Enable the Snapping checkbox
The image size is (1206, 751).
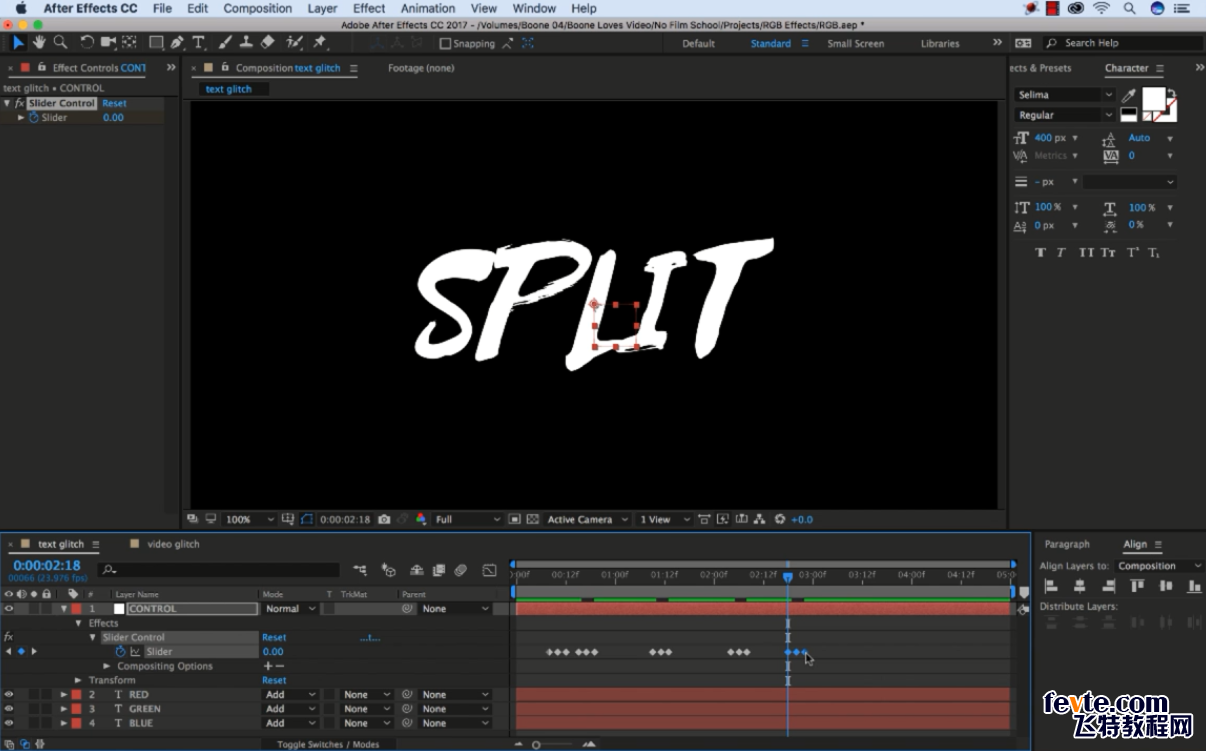click(x=446, y=43)
